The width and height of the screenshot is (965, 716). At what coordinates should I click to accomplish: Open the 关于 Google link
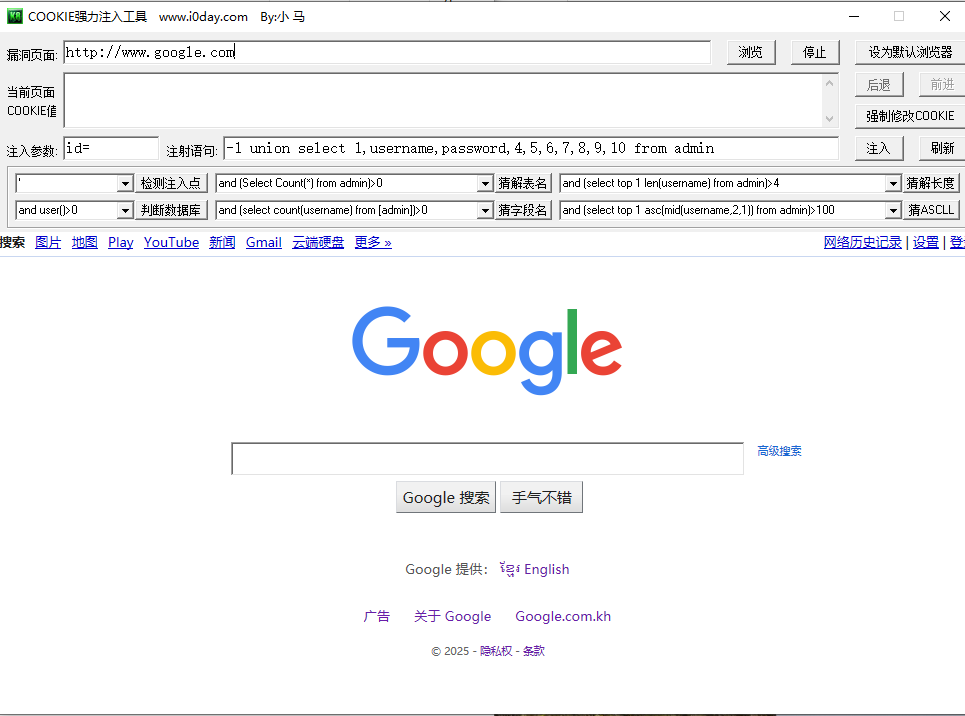click(x=452, y=616)
